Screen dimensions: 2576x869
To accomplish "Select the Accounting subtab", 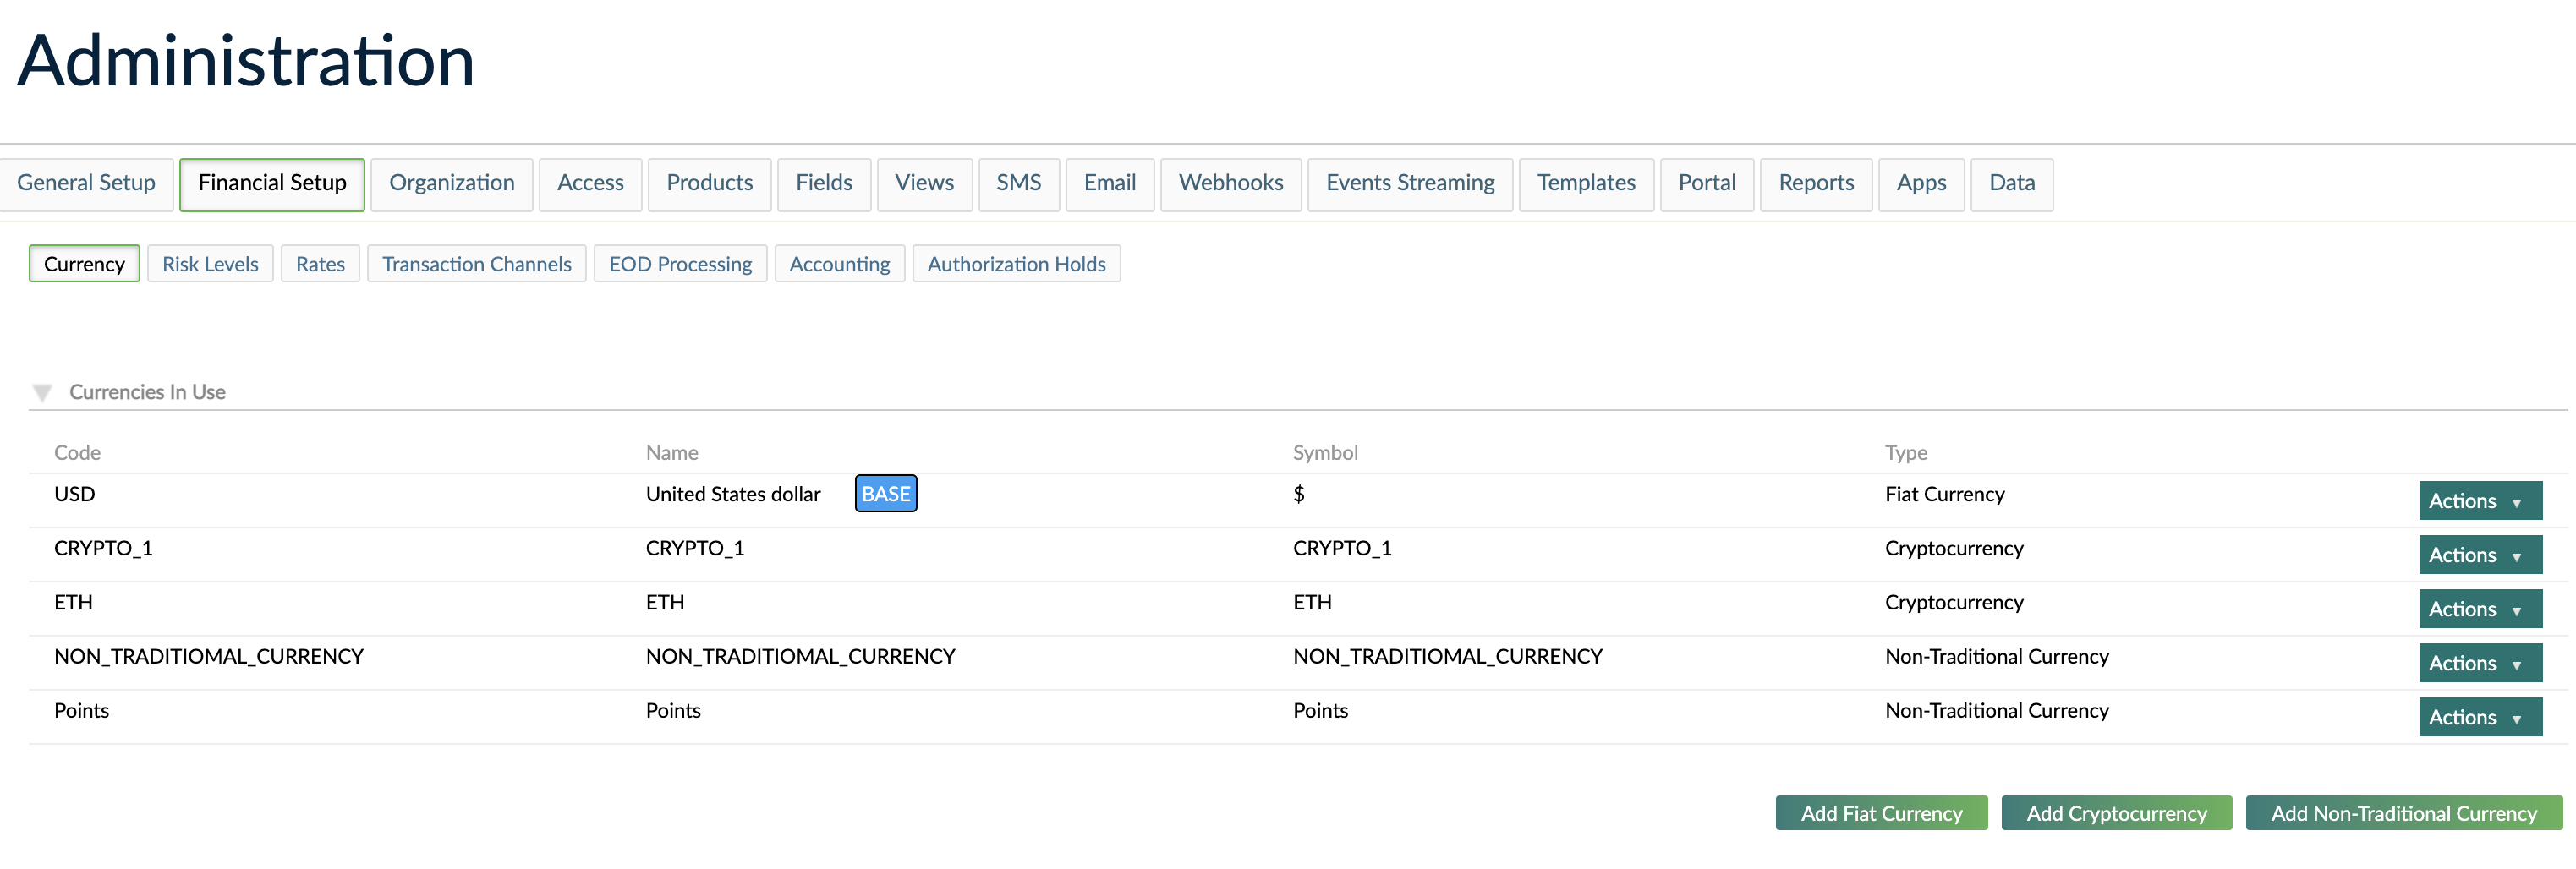I will (x=839, y=263).
